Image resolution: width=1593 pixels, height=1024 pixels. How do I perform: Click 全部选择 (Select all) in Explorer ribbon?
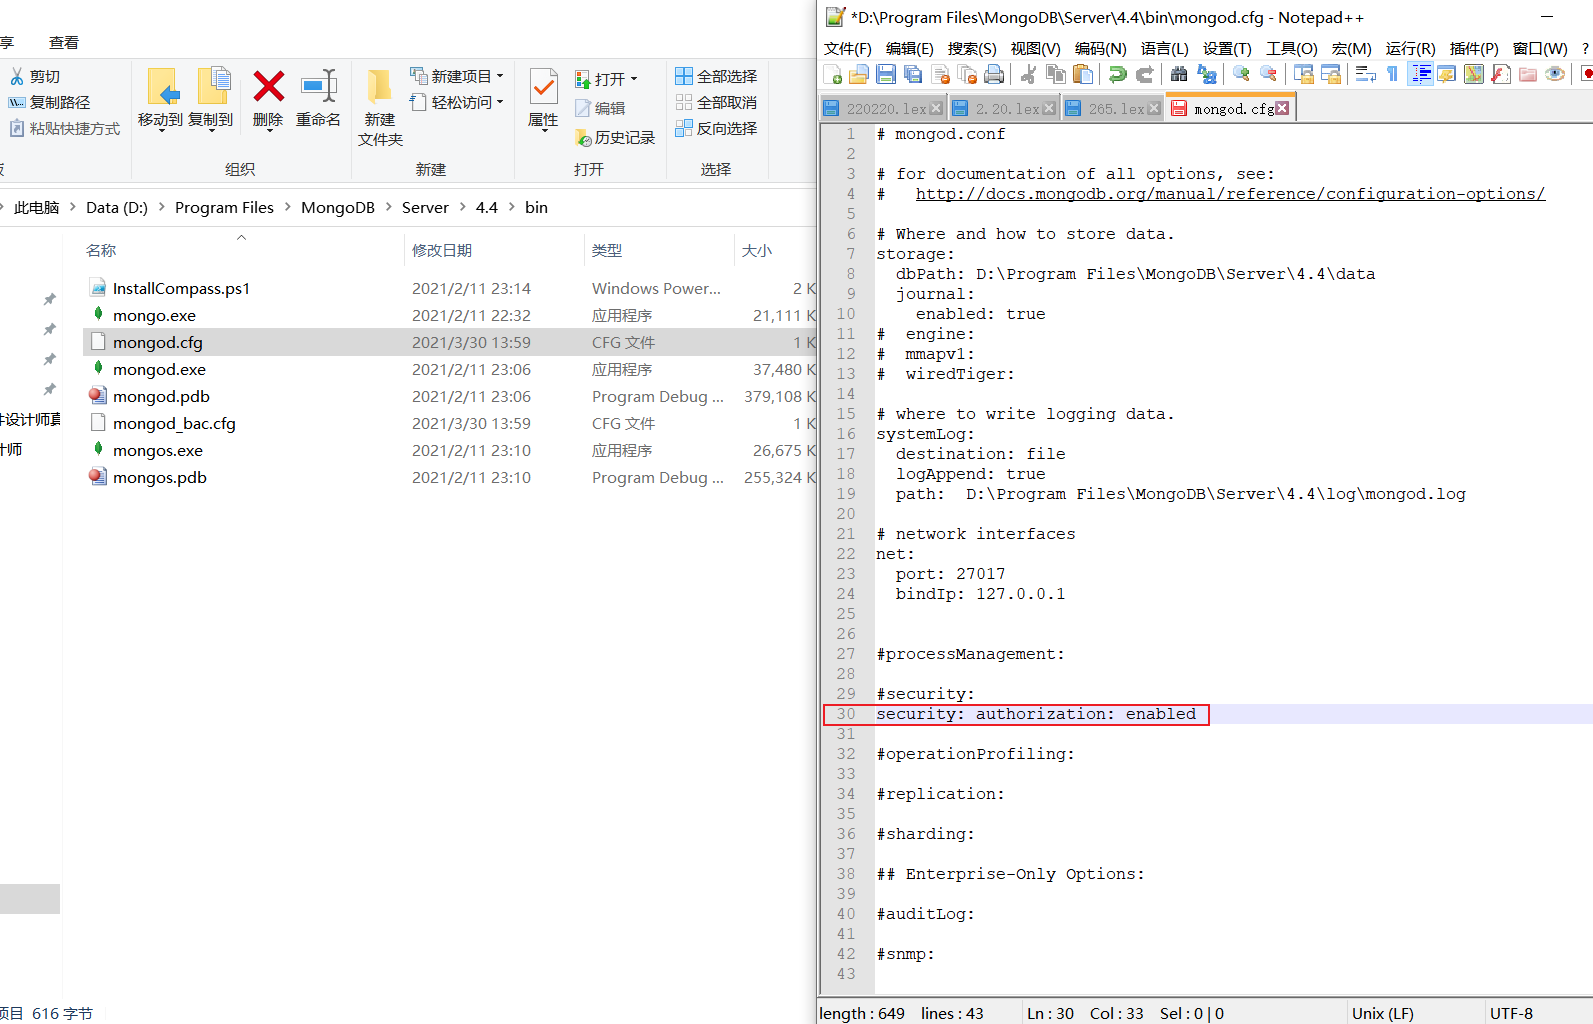tap(716, 76)
